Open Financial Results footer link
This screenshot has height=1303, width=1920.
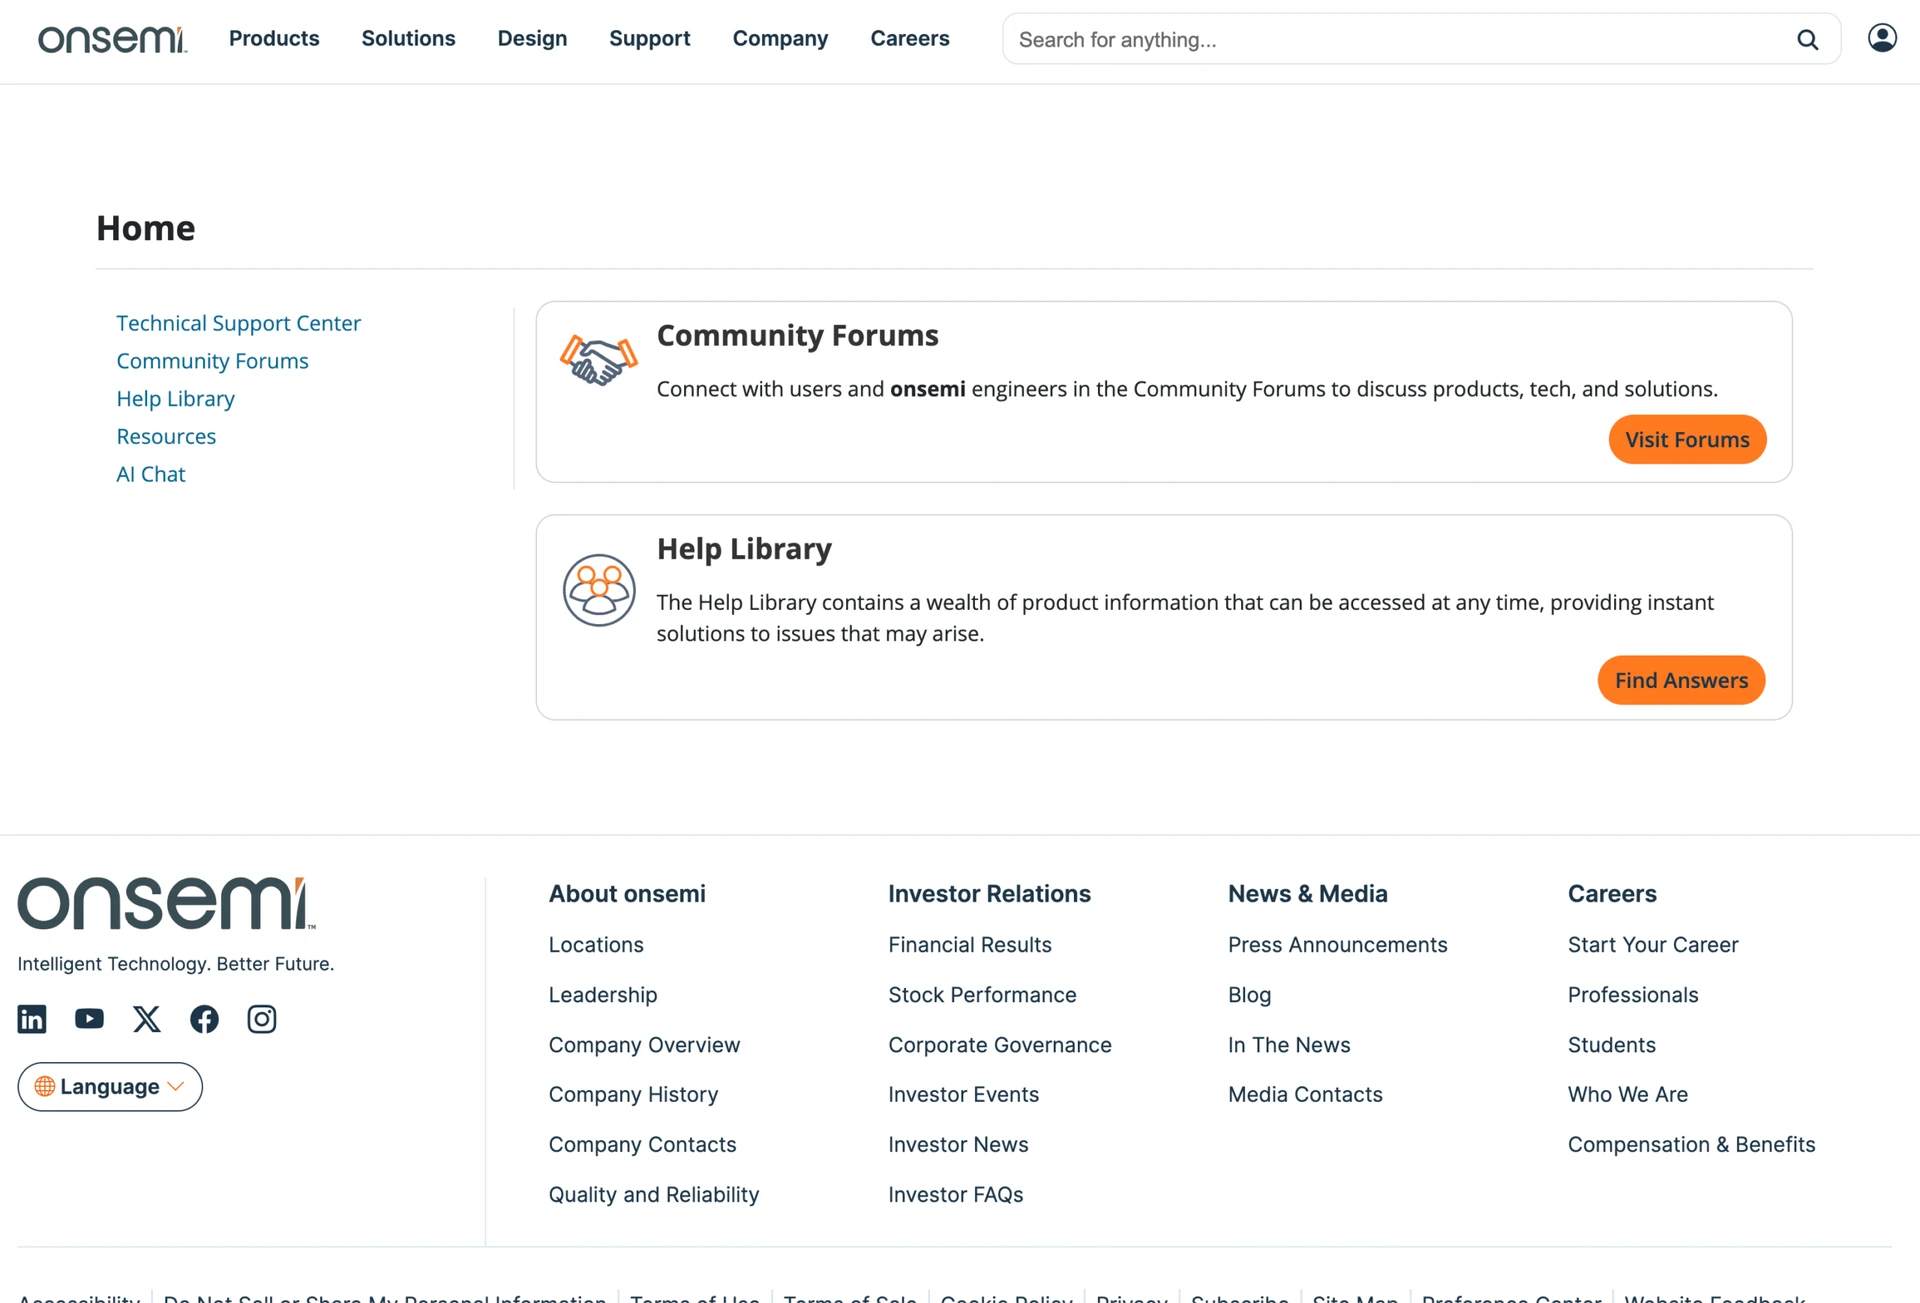coord(970,945)
